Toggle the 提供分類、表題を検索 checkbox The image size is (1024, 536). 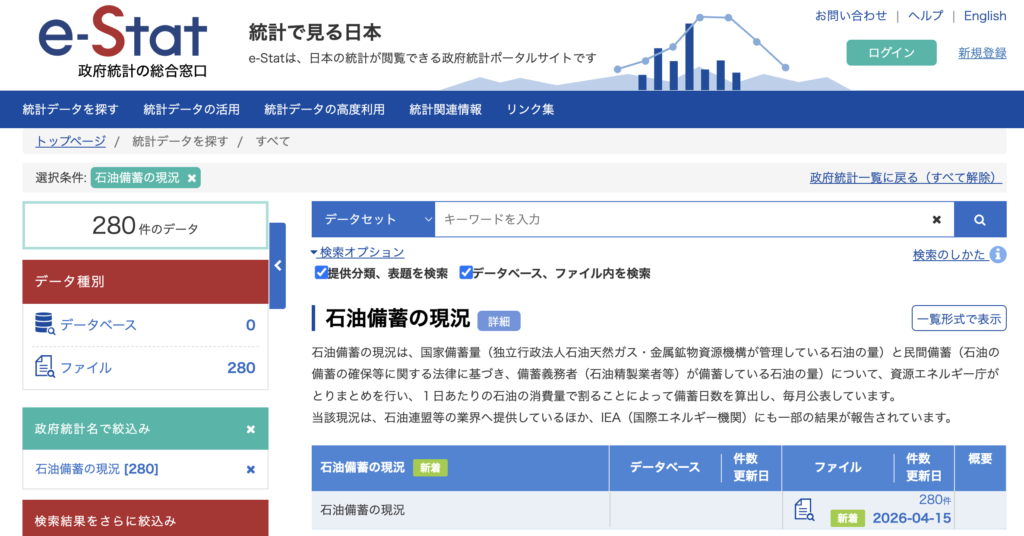[x=321, y=272]
